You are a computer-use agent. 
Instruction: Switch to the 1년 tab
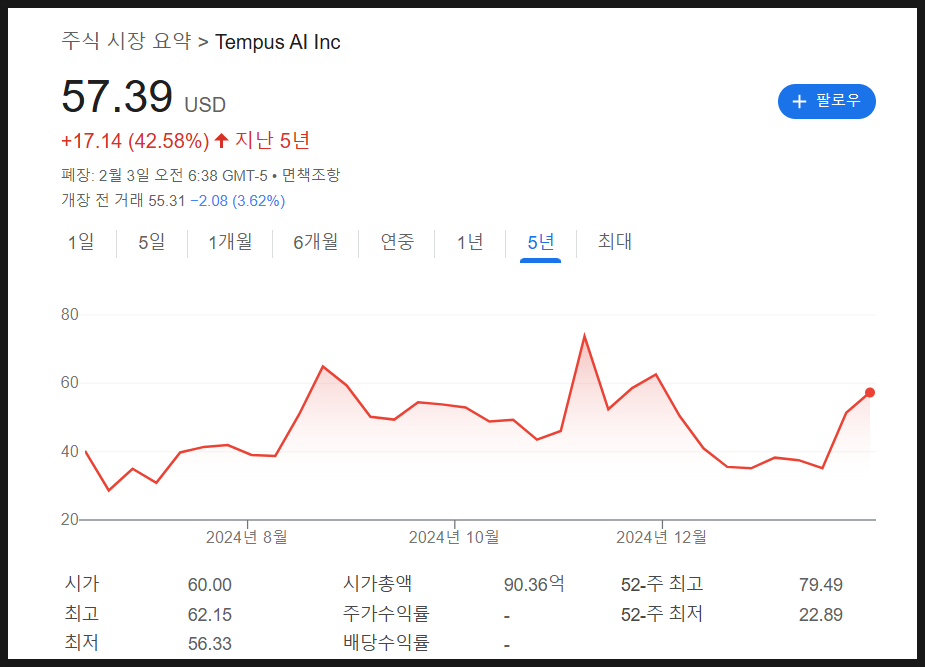coord(470,242)
